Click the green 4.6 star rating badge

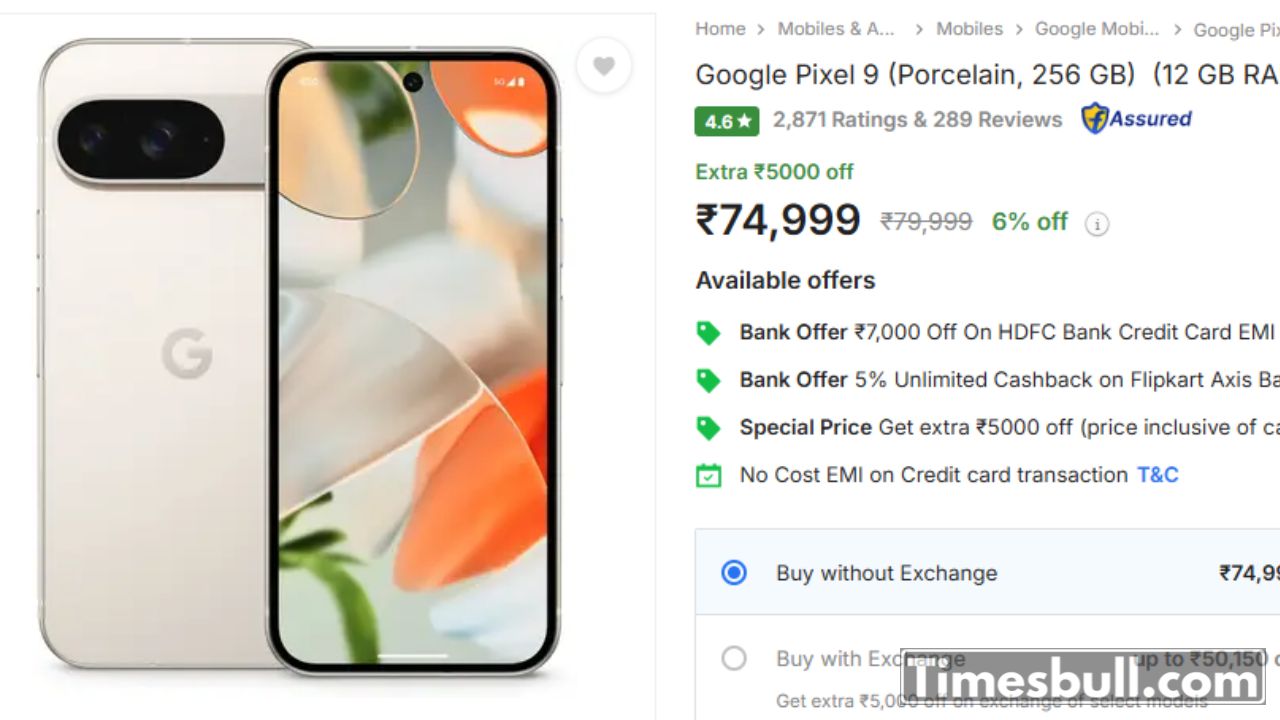(x=727, y=121)
